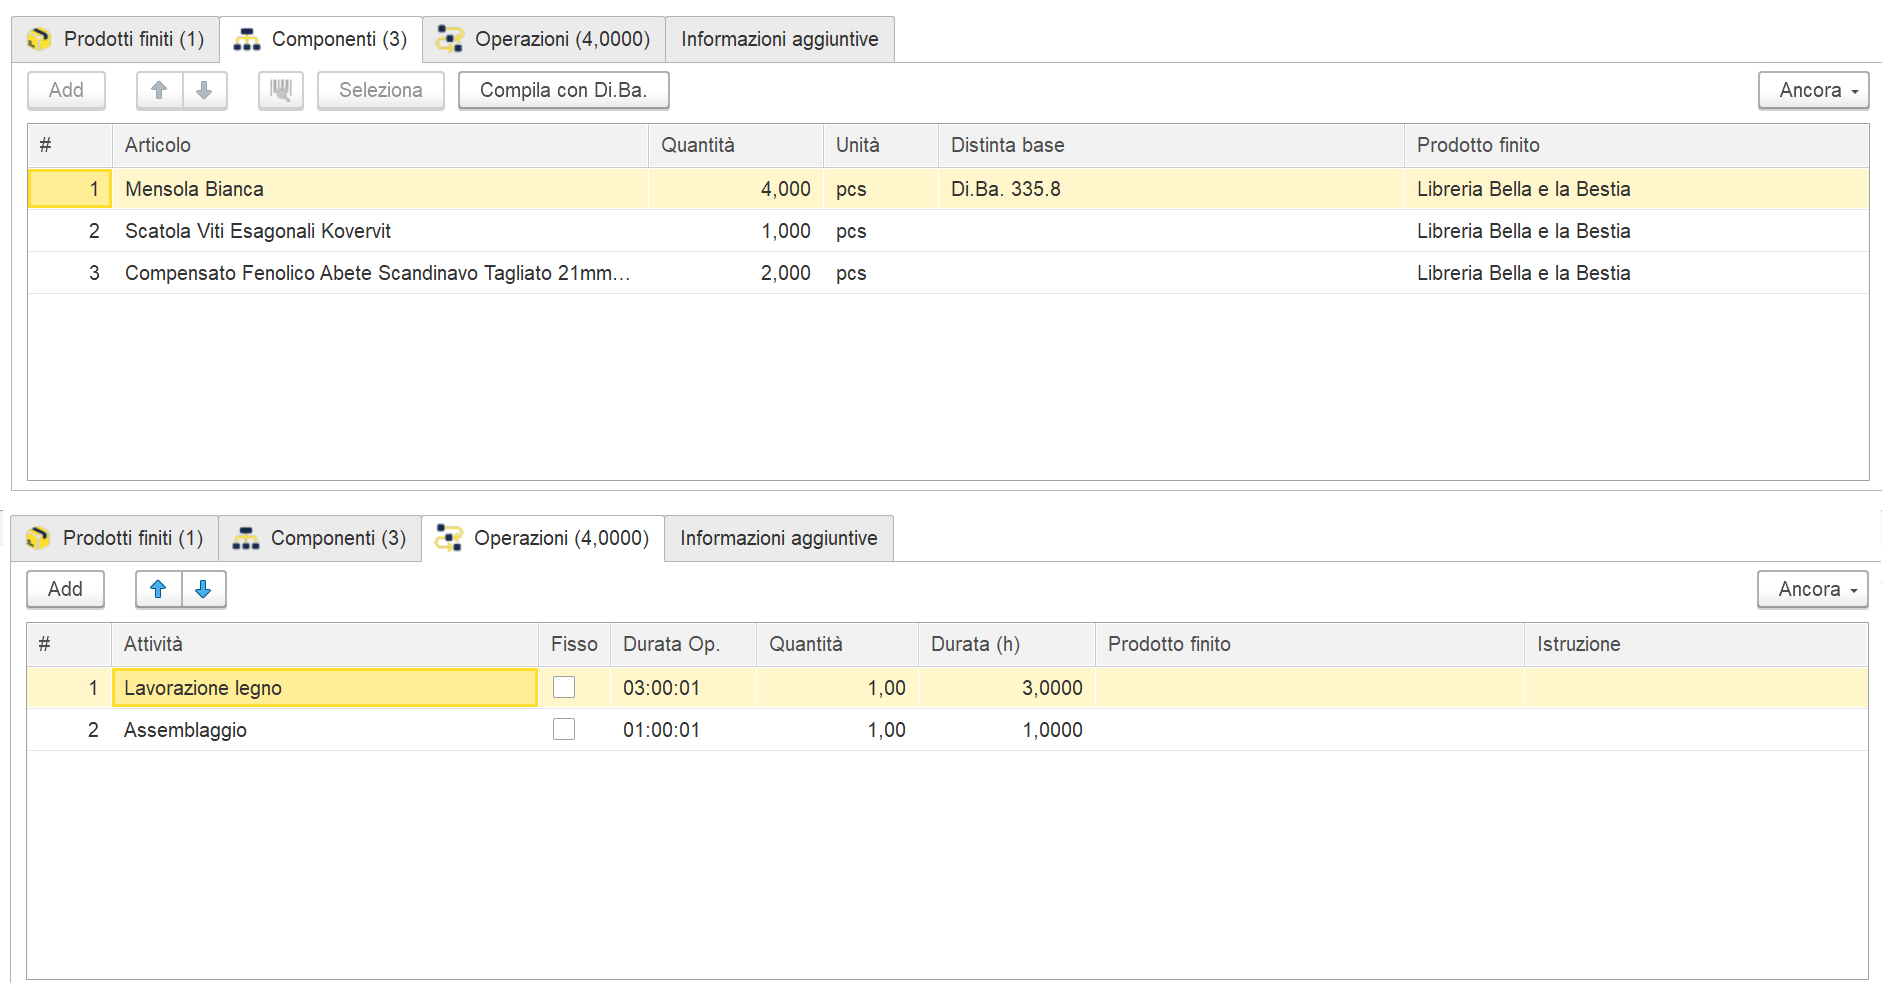The width and height of the screenshot is (1882, 983).
Task: Open Ancora dropdown in lower Operazioni panel
Action: (x=1812, y=589)
